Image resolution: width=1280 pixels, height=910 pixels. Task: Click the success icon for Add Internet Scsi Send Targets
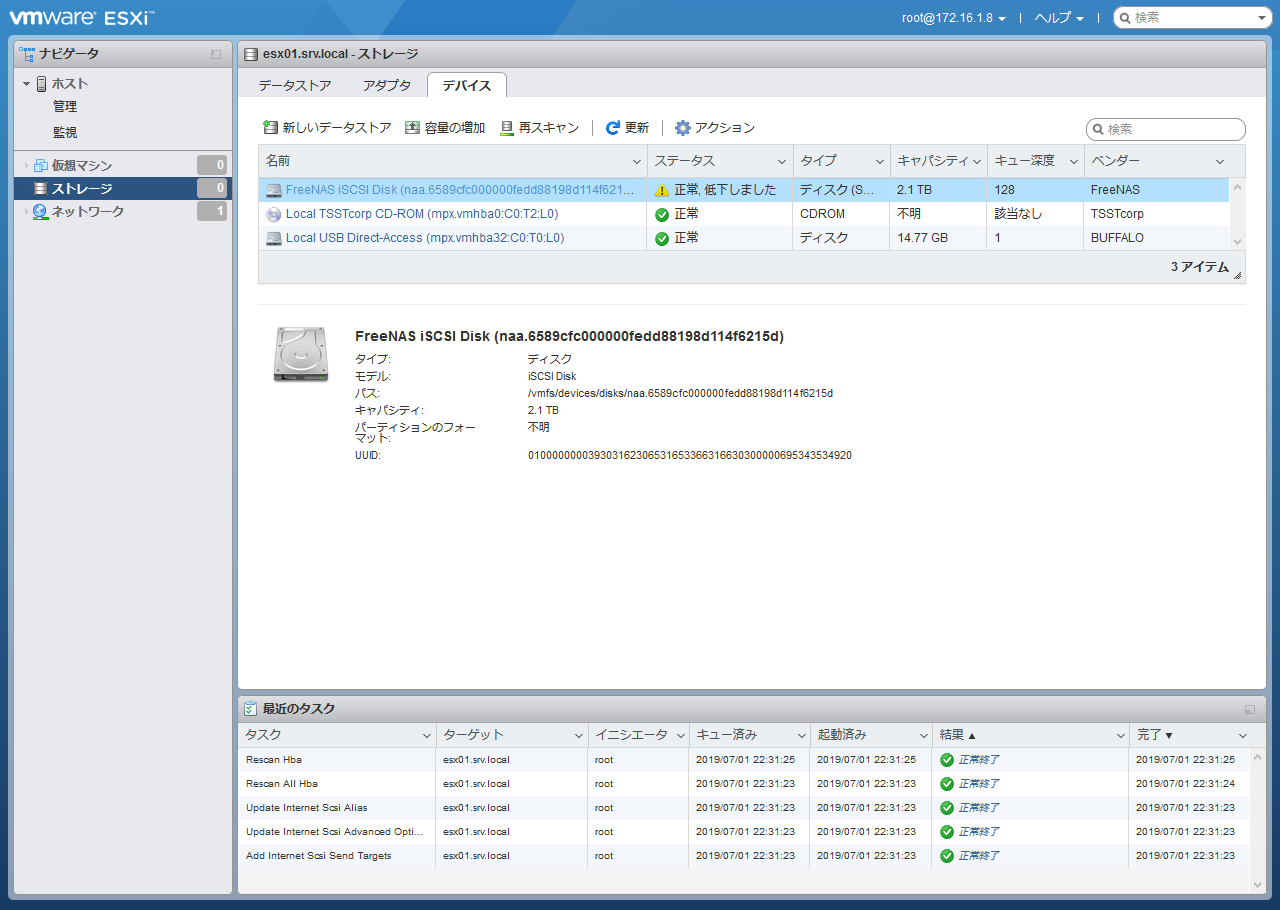pos(947,856)
